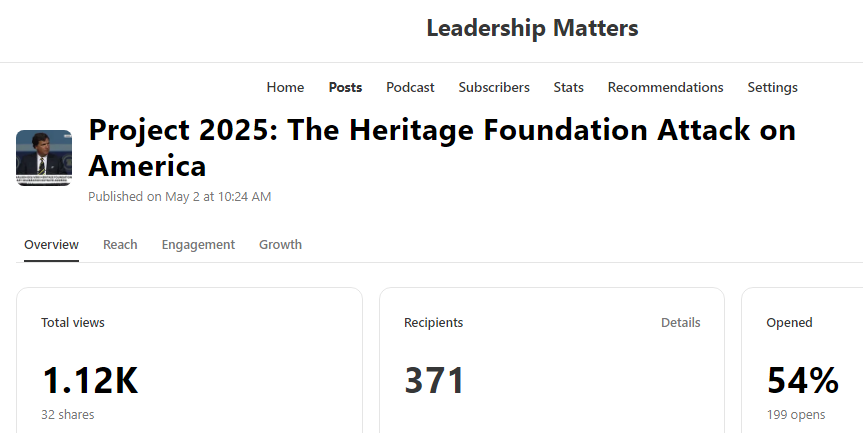Navigate to the Subscribers page
The width and height of the screenshot is (863, 433).
pyautogui.click(x=494, y=87)
